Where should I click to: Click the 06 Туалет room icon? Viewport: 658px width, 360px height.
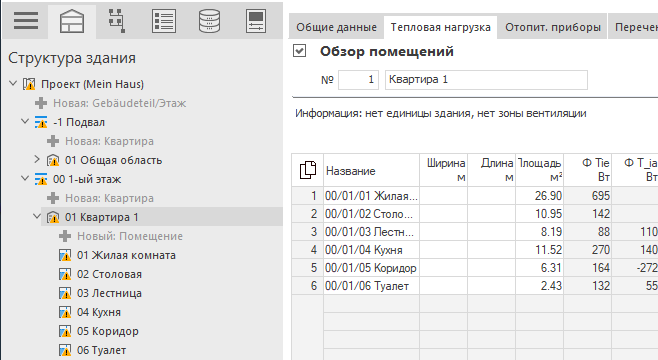[65, 350]
